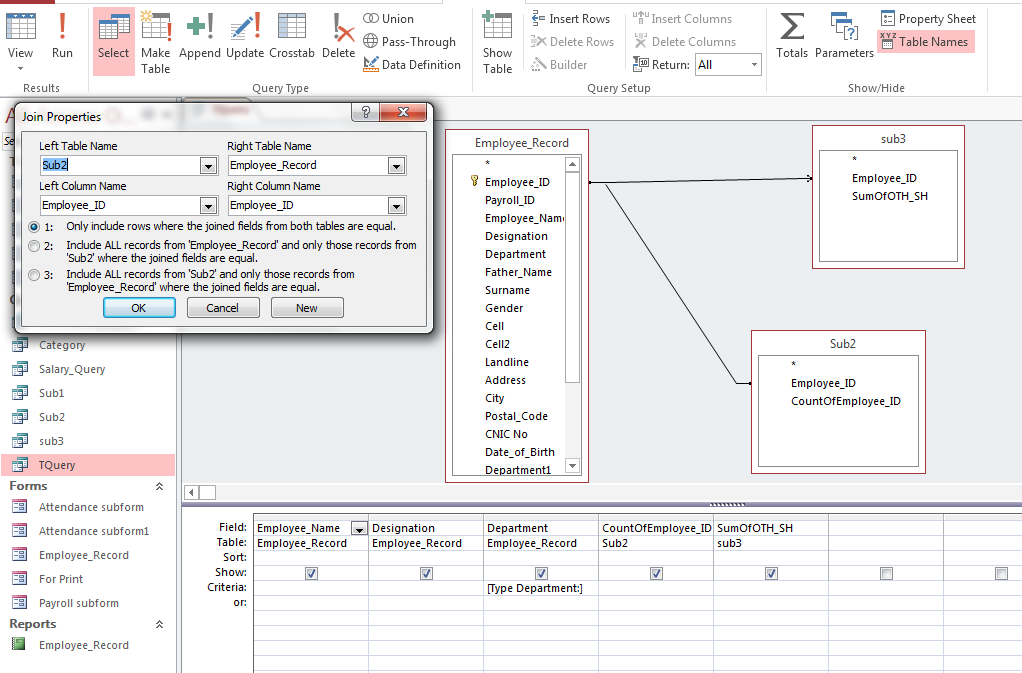Close the Join Properties dialog
Screen dimensions: 1022x673
pyautogui.click(x=403, y=112)
